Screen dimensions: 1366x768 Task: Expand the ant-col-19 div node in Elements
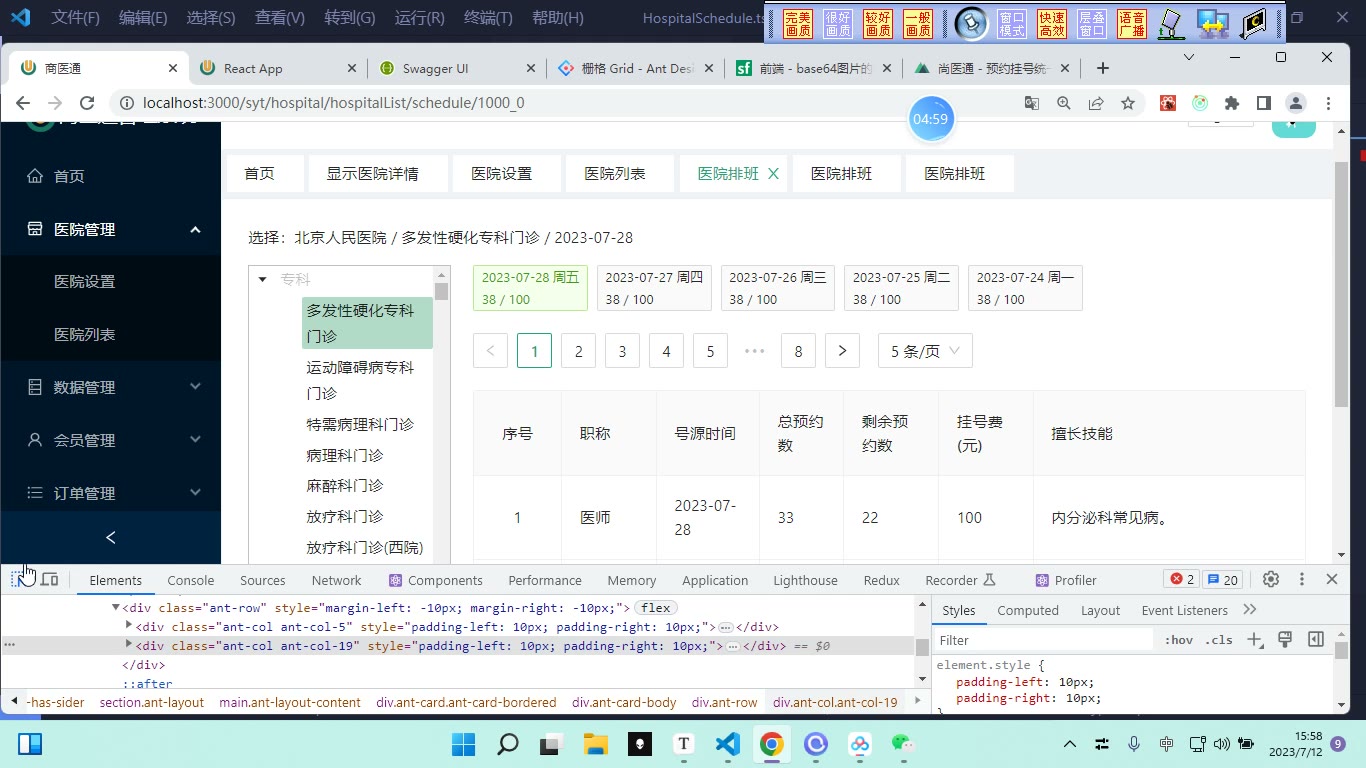coord(129,645)
